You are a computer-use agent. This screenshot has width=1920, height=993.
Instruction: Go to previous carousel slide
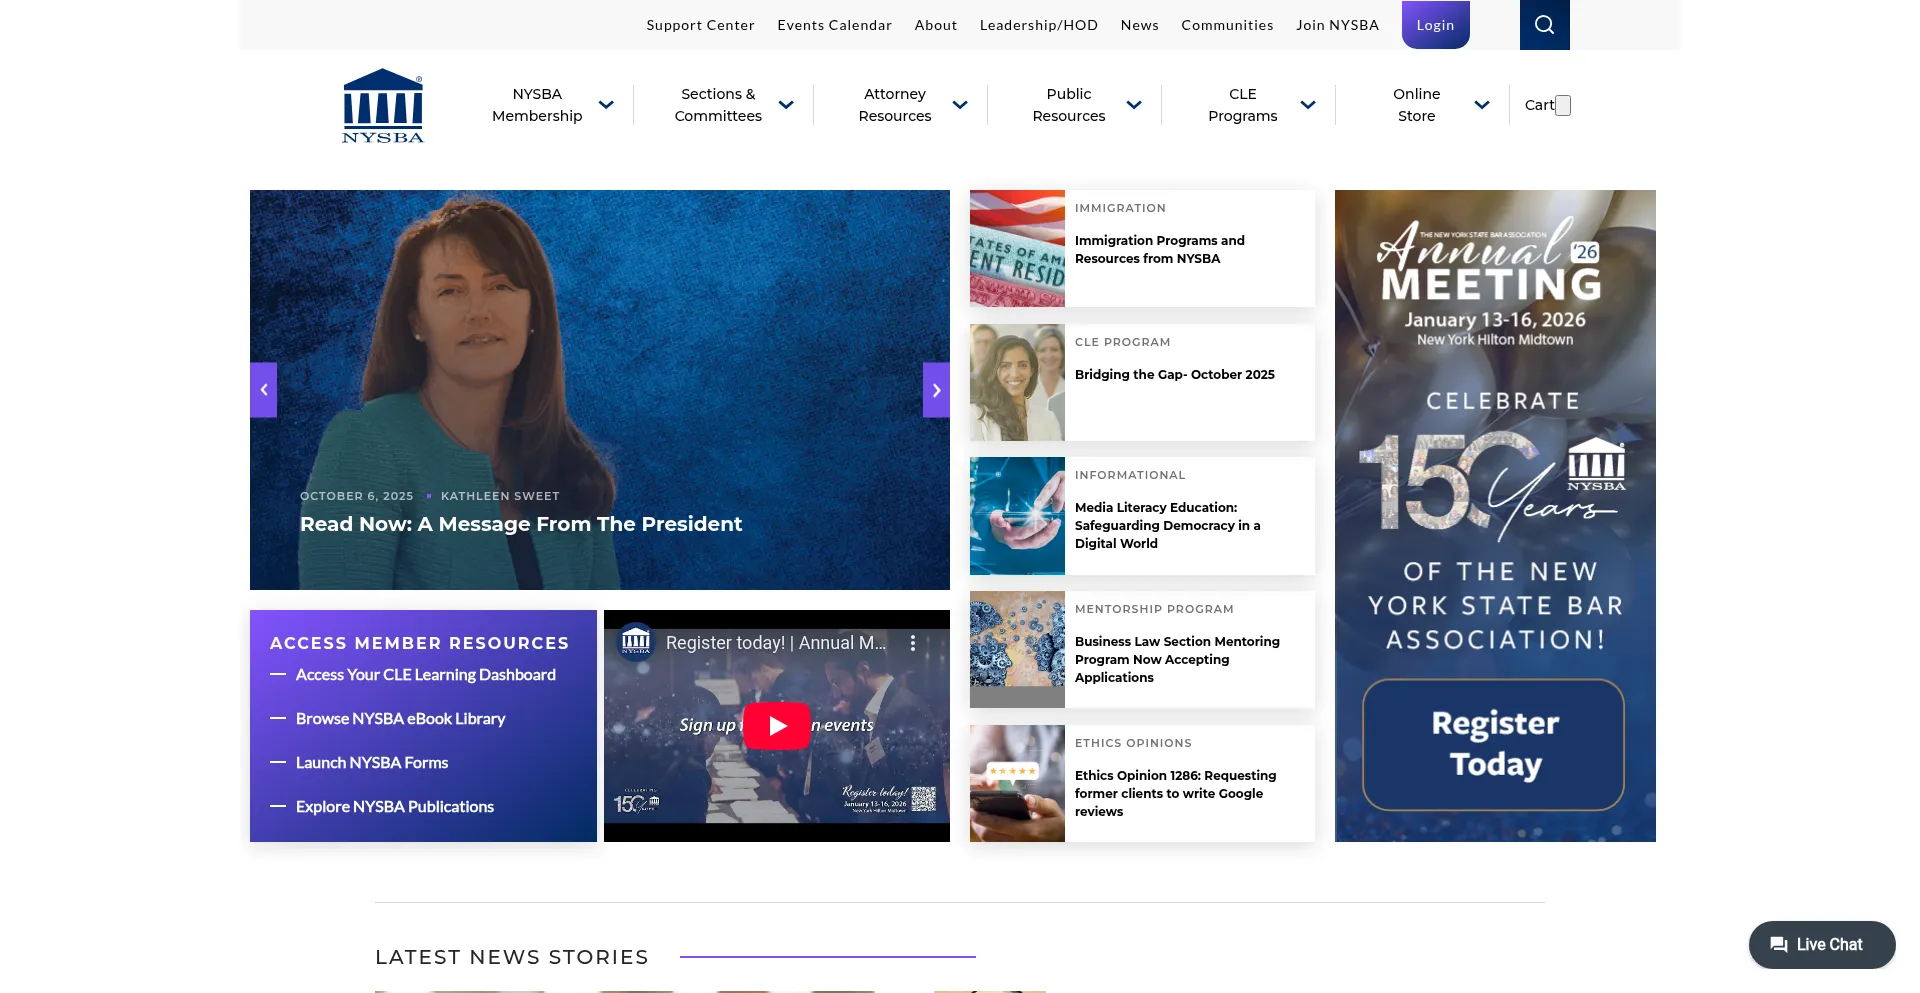(x=263, y=390)
